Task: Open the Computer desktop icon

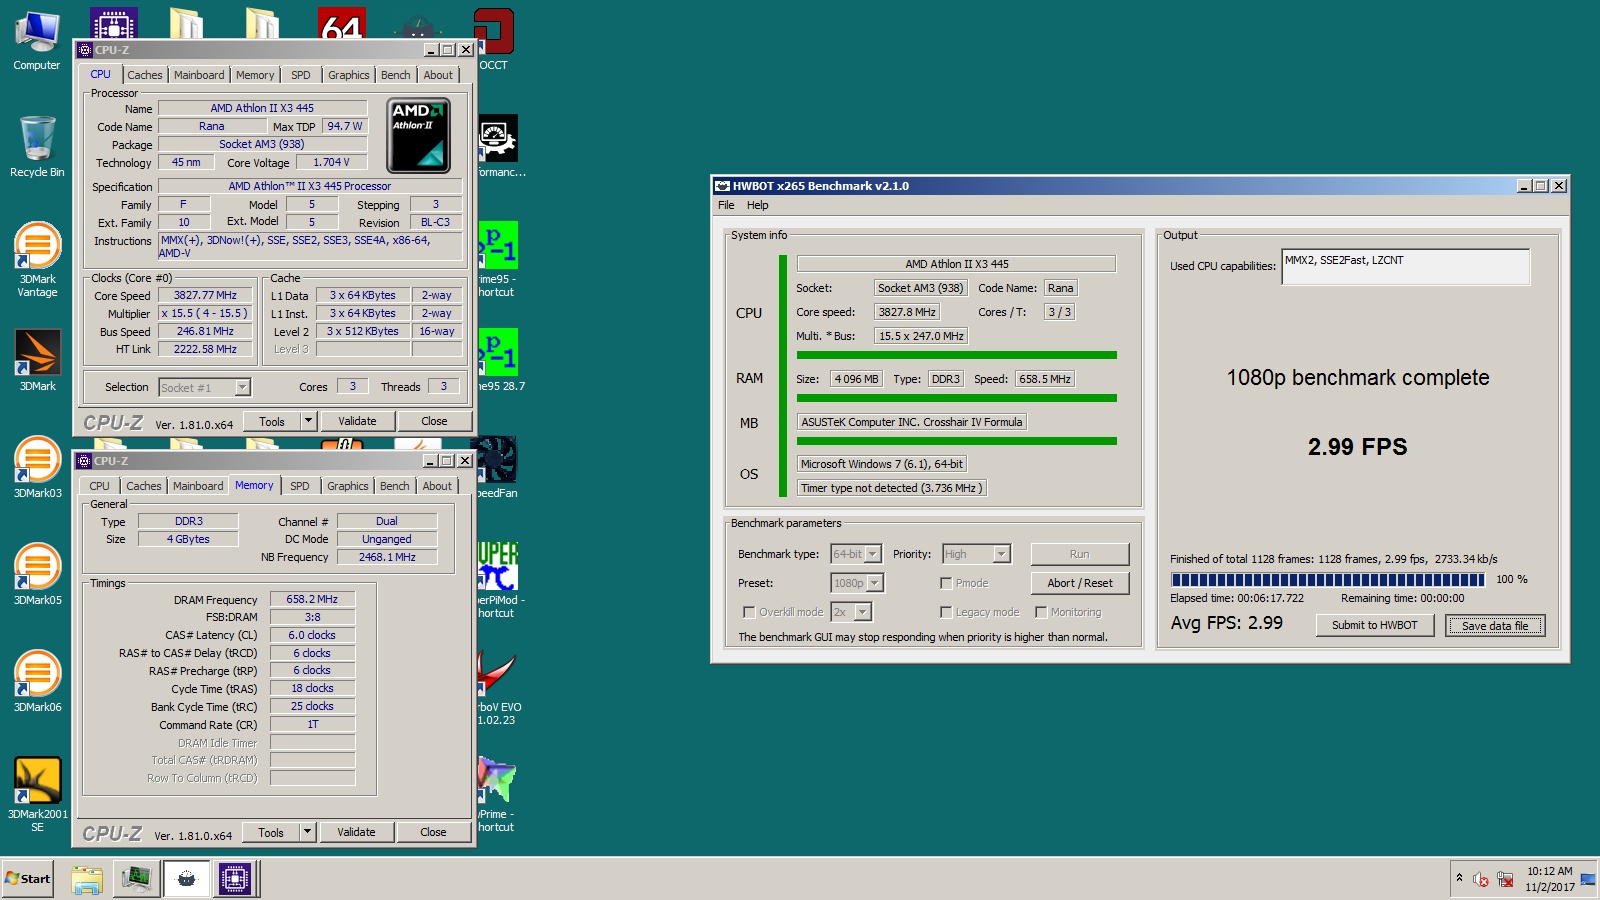Action: pyautogui.click(x=37, y=40)
